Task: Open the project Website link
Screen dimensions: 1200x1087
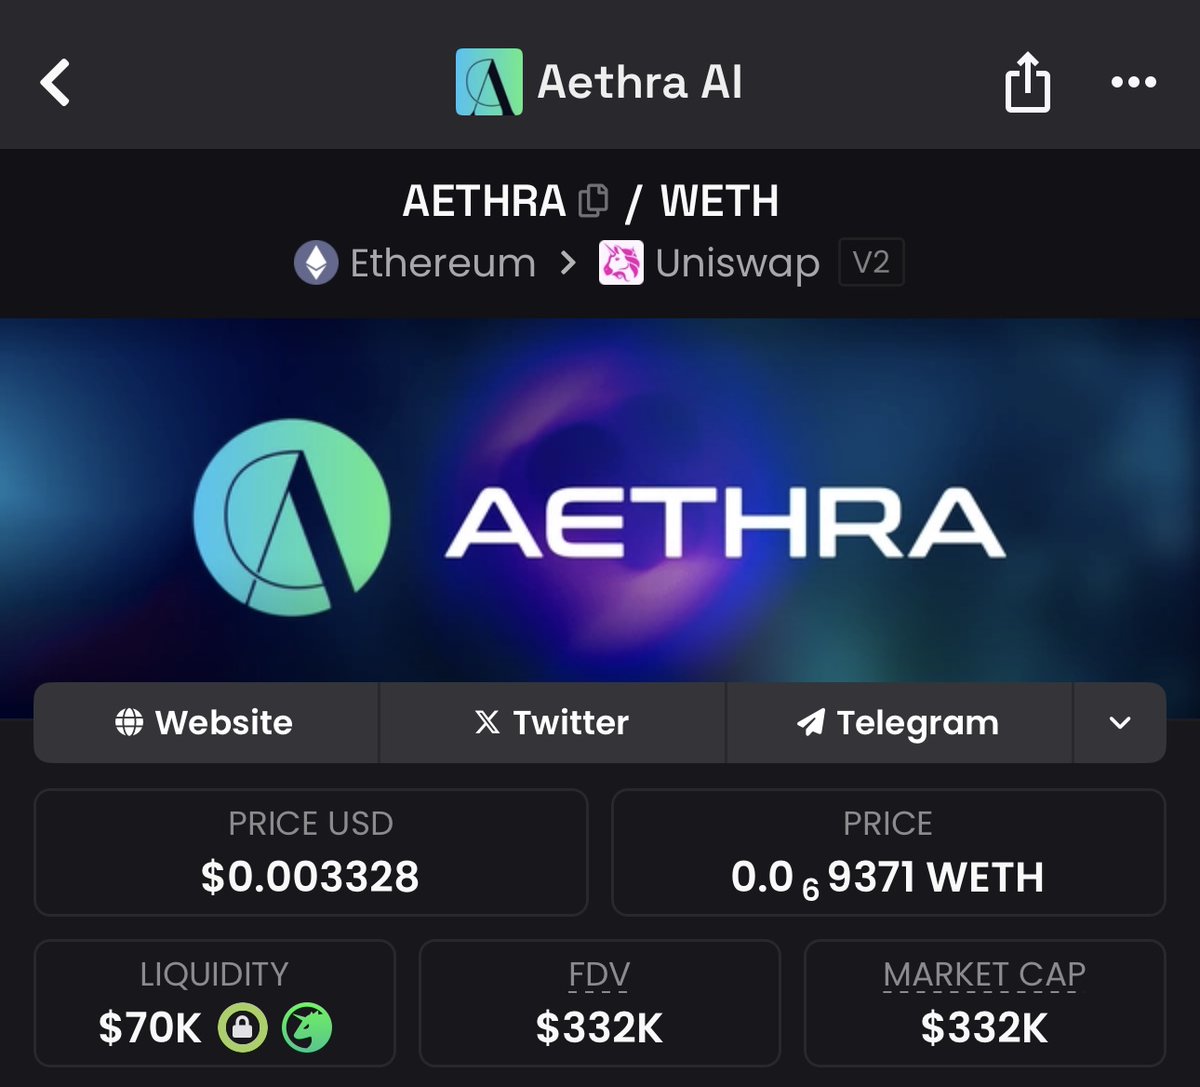Action: click(x=206, y=723)
